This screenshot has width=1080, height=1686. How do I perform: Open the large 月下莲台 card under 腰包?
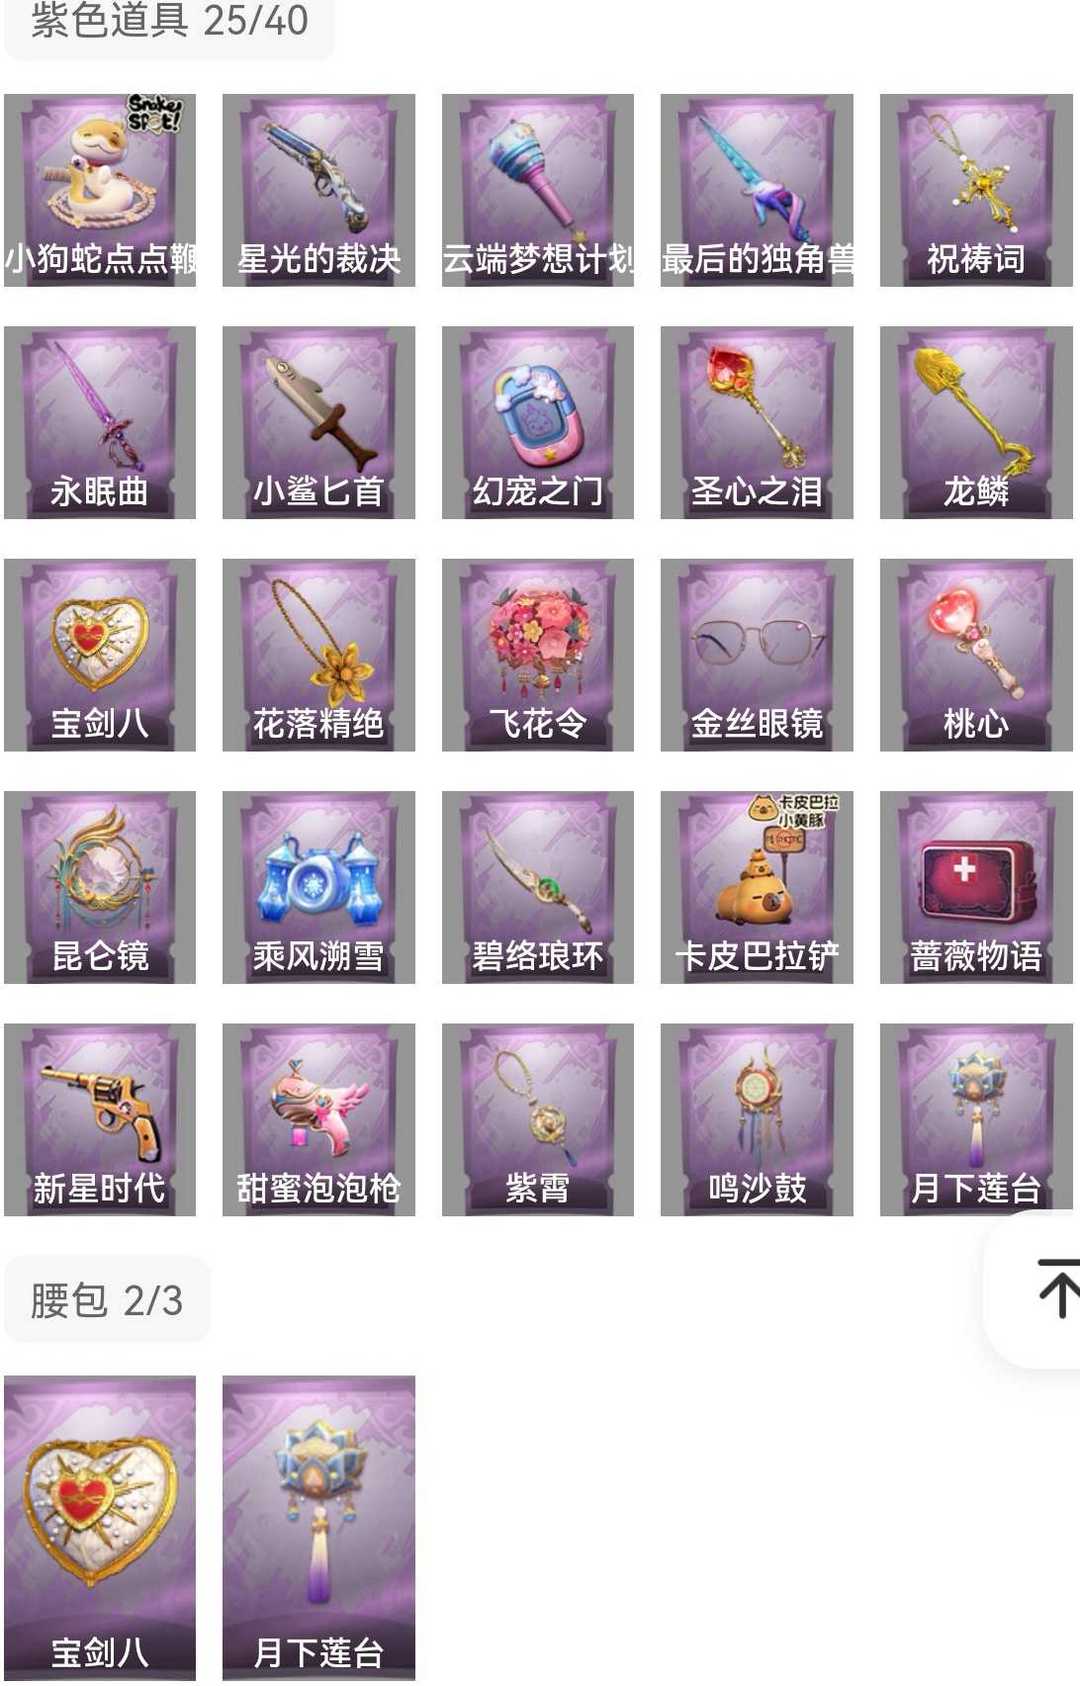pyautogui.click(x=319, y=1528)
